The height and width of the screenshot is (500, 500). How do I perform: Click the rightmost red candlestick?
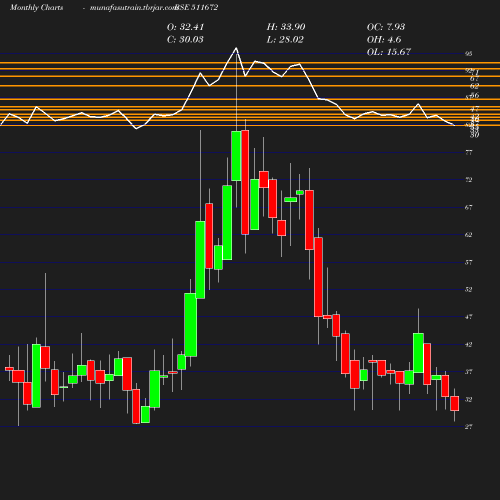pyautogui.click(x=455, y=403)
